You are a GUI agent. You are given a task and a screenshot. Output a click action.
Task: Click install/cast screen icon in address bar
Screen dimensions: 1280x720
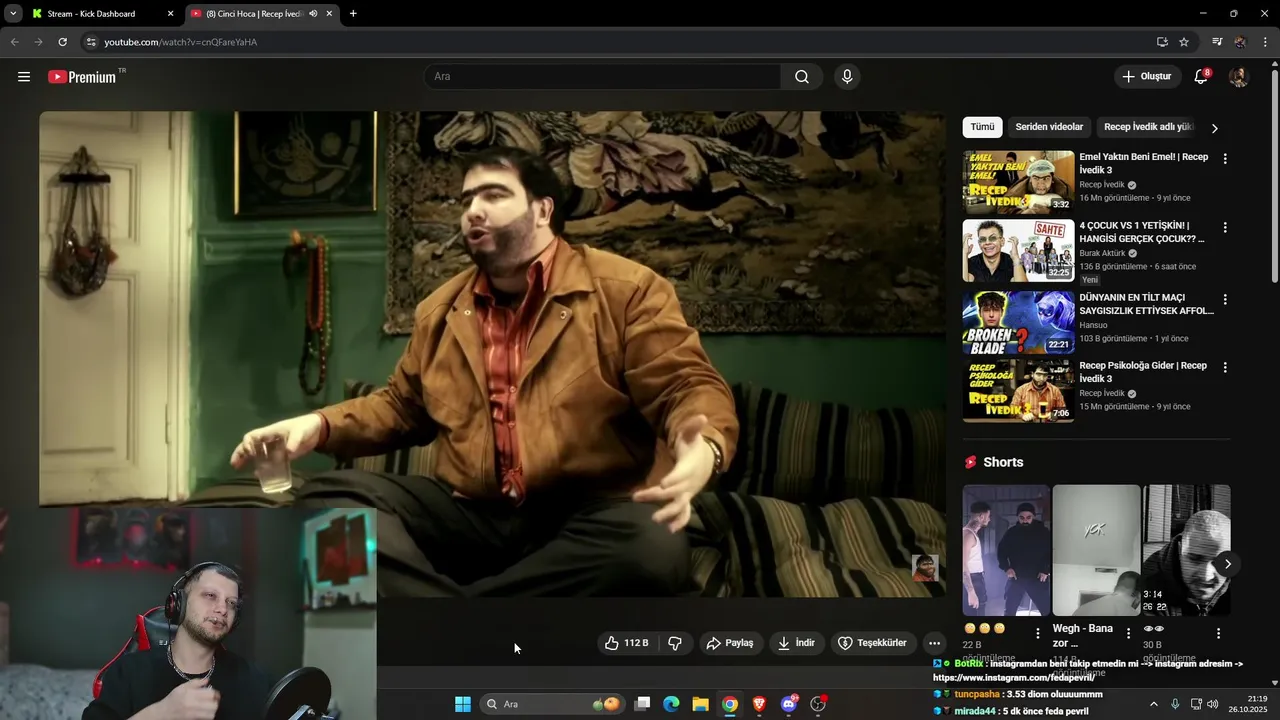(x=1162, y=42)
